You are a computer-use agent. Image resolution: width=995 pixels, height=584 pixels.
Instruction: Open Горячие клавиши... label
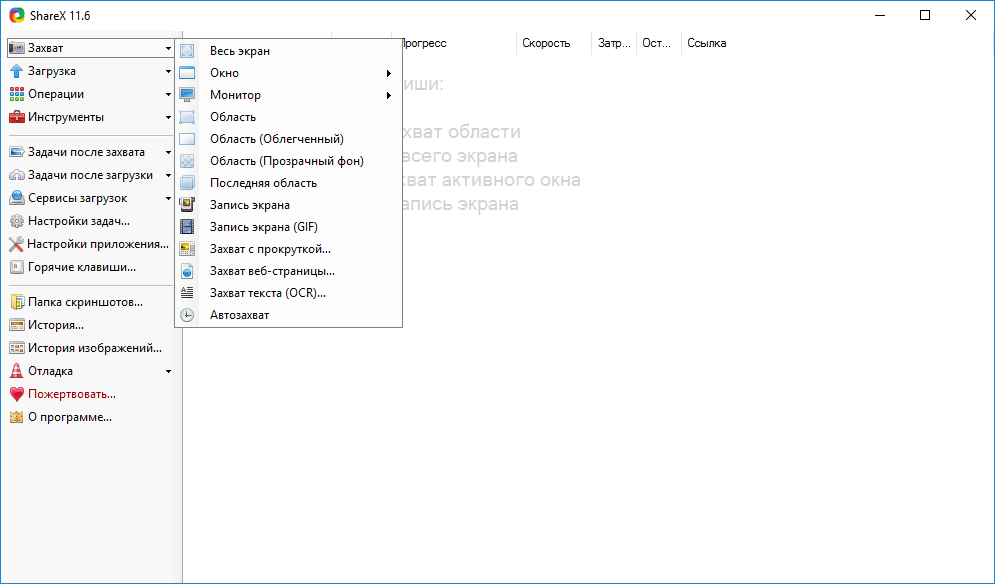click(82, 267)
